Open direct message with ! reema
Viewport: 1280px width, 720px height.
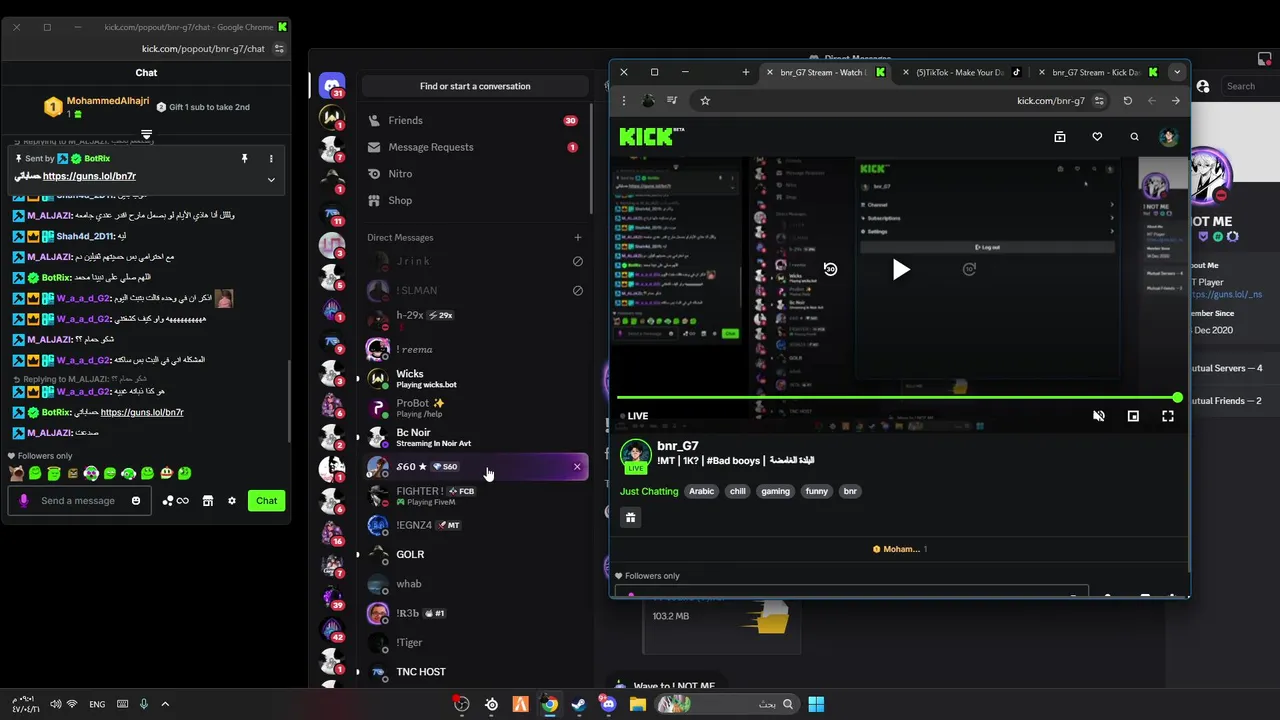pos(475,349)
